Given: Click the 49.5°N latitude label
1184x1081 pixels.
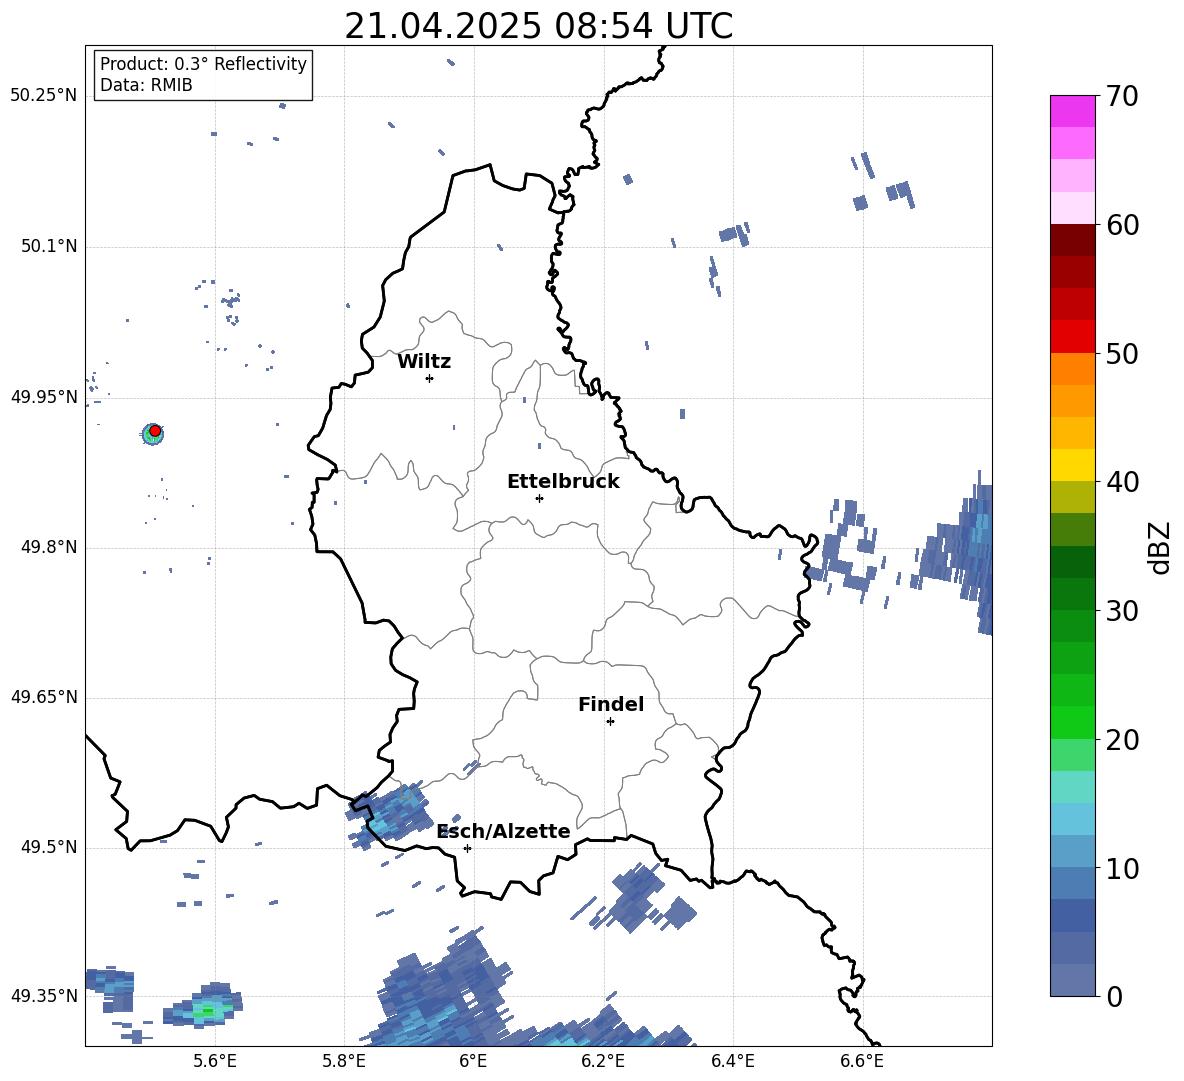Looking at the screenshot, I should coord(48,847).
